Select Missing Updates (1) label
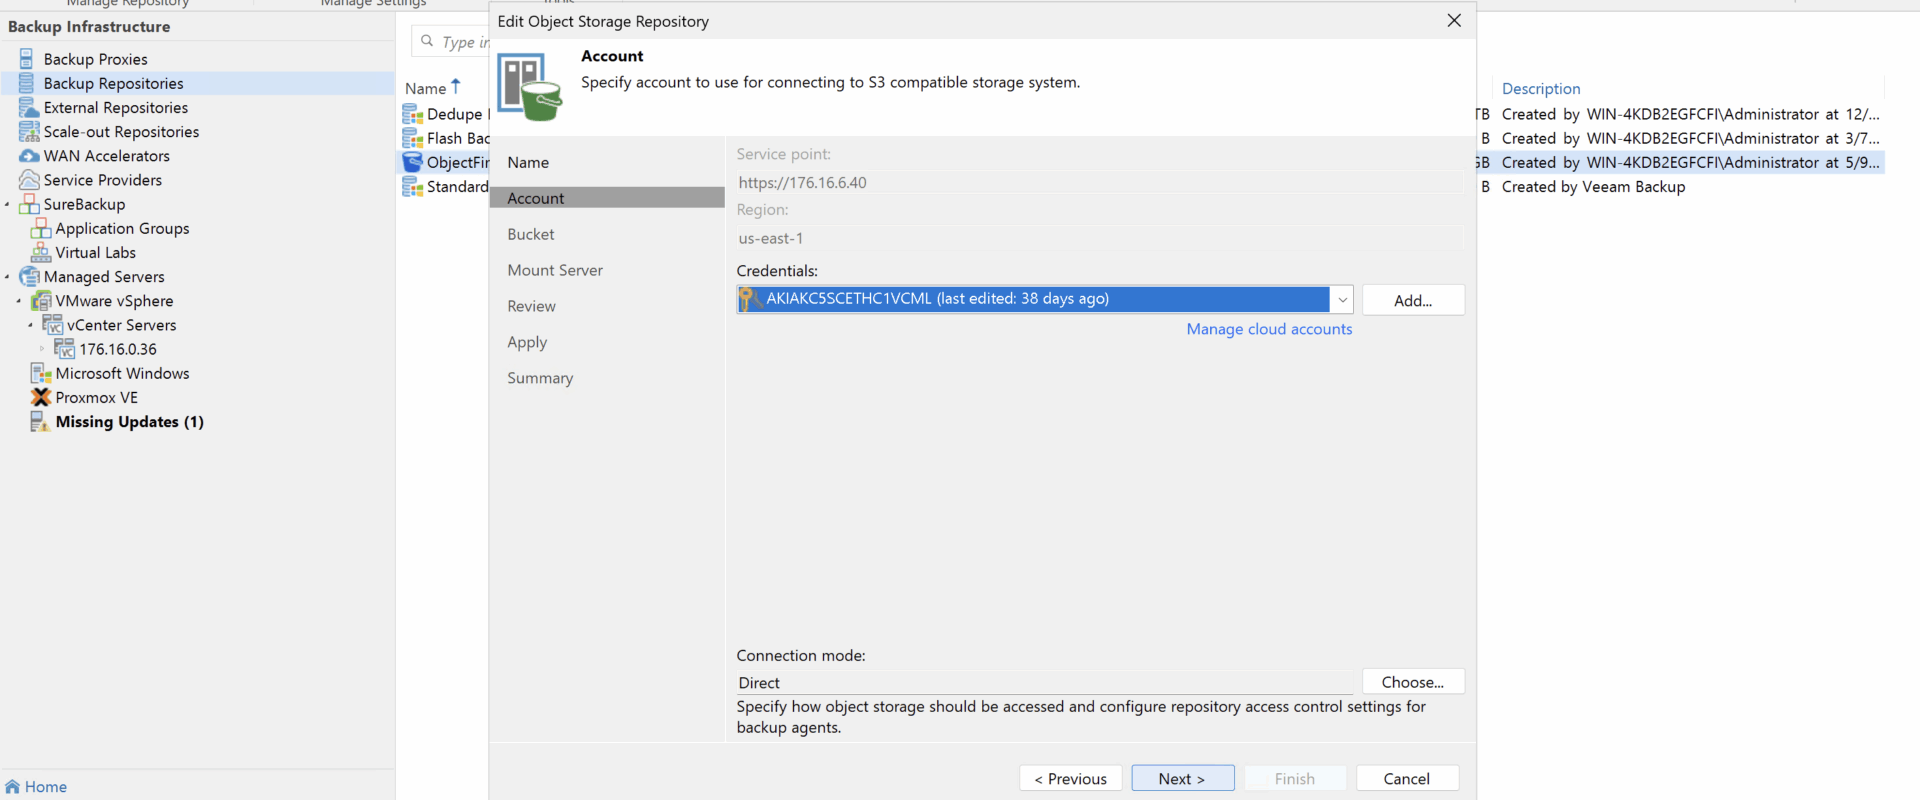The width and height of the screenshot is (1920, 800). coord(129,421)
